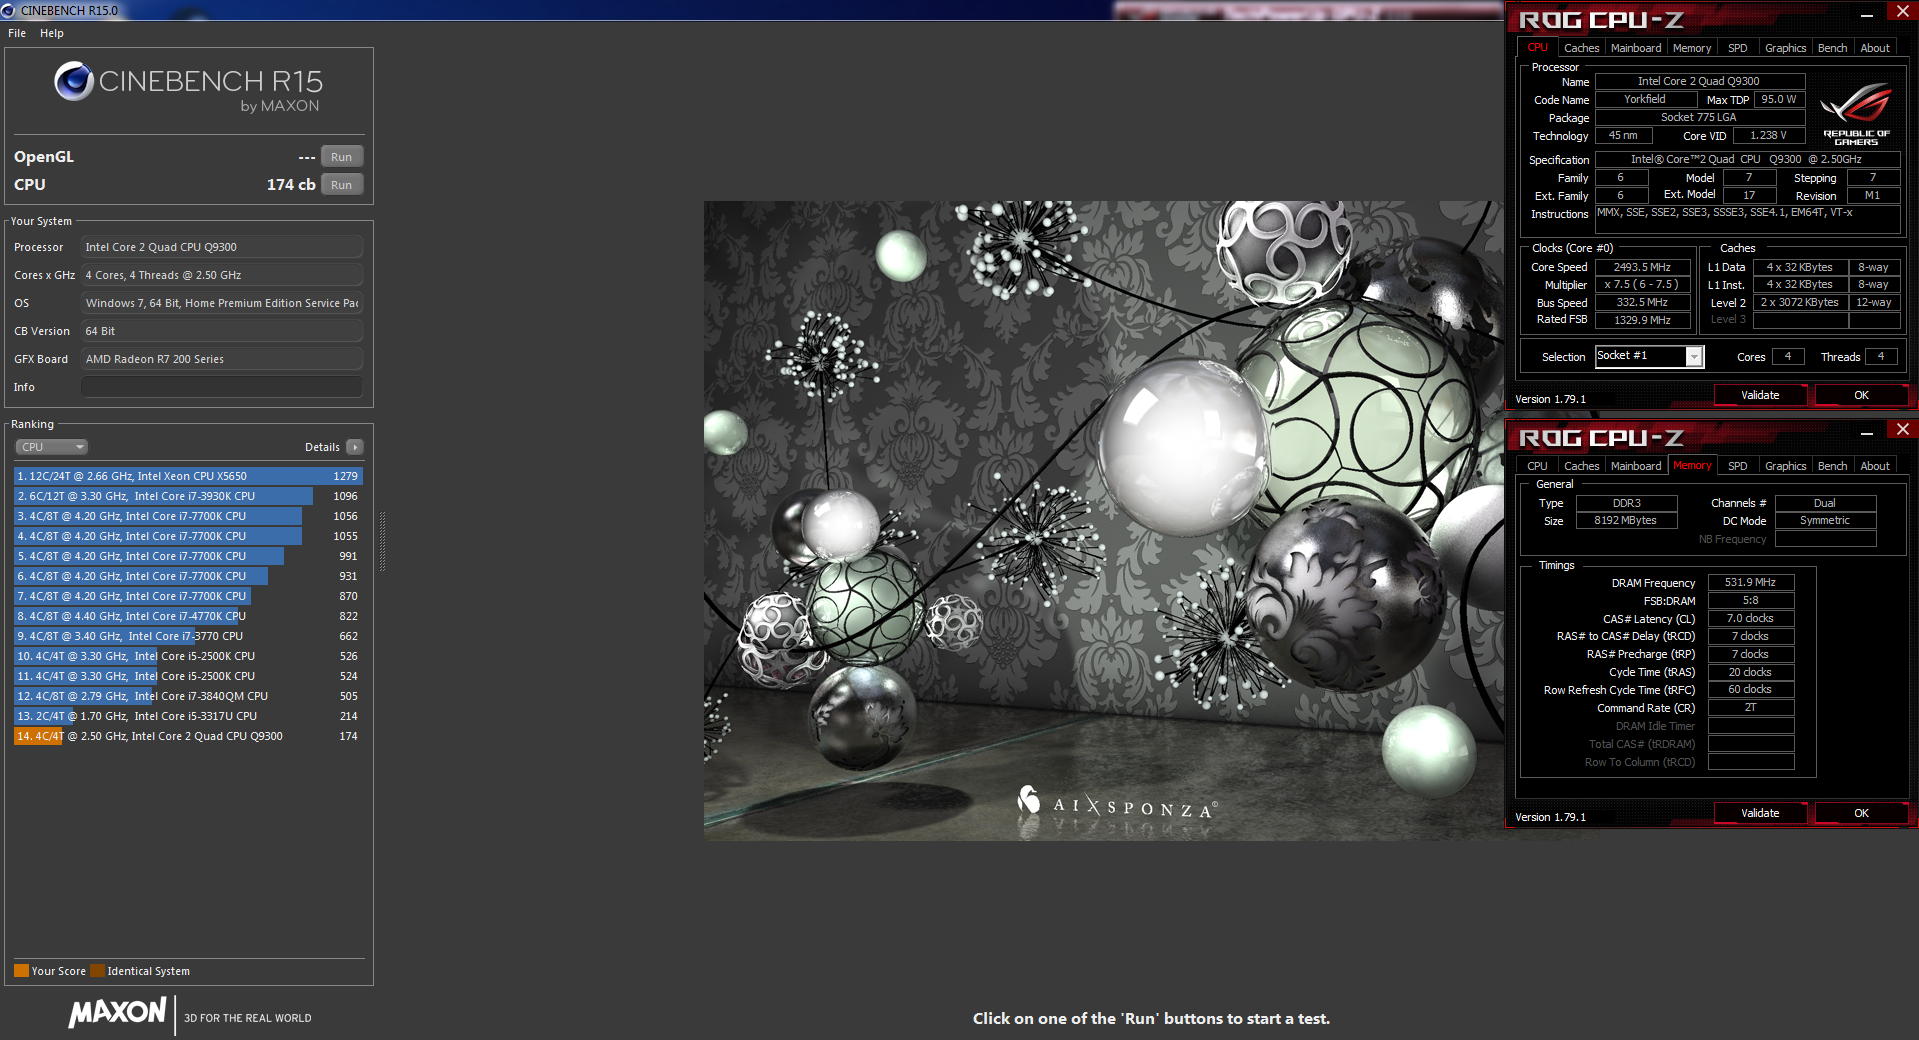Select the Core i7-3930K ranking row
The width and height of the screenshot is (1919, 1040).
188,496
